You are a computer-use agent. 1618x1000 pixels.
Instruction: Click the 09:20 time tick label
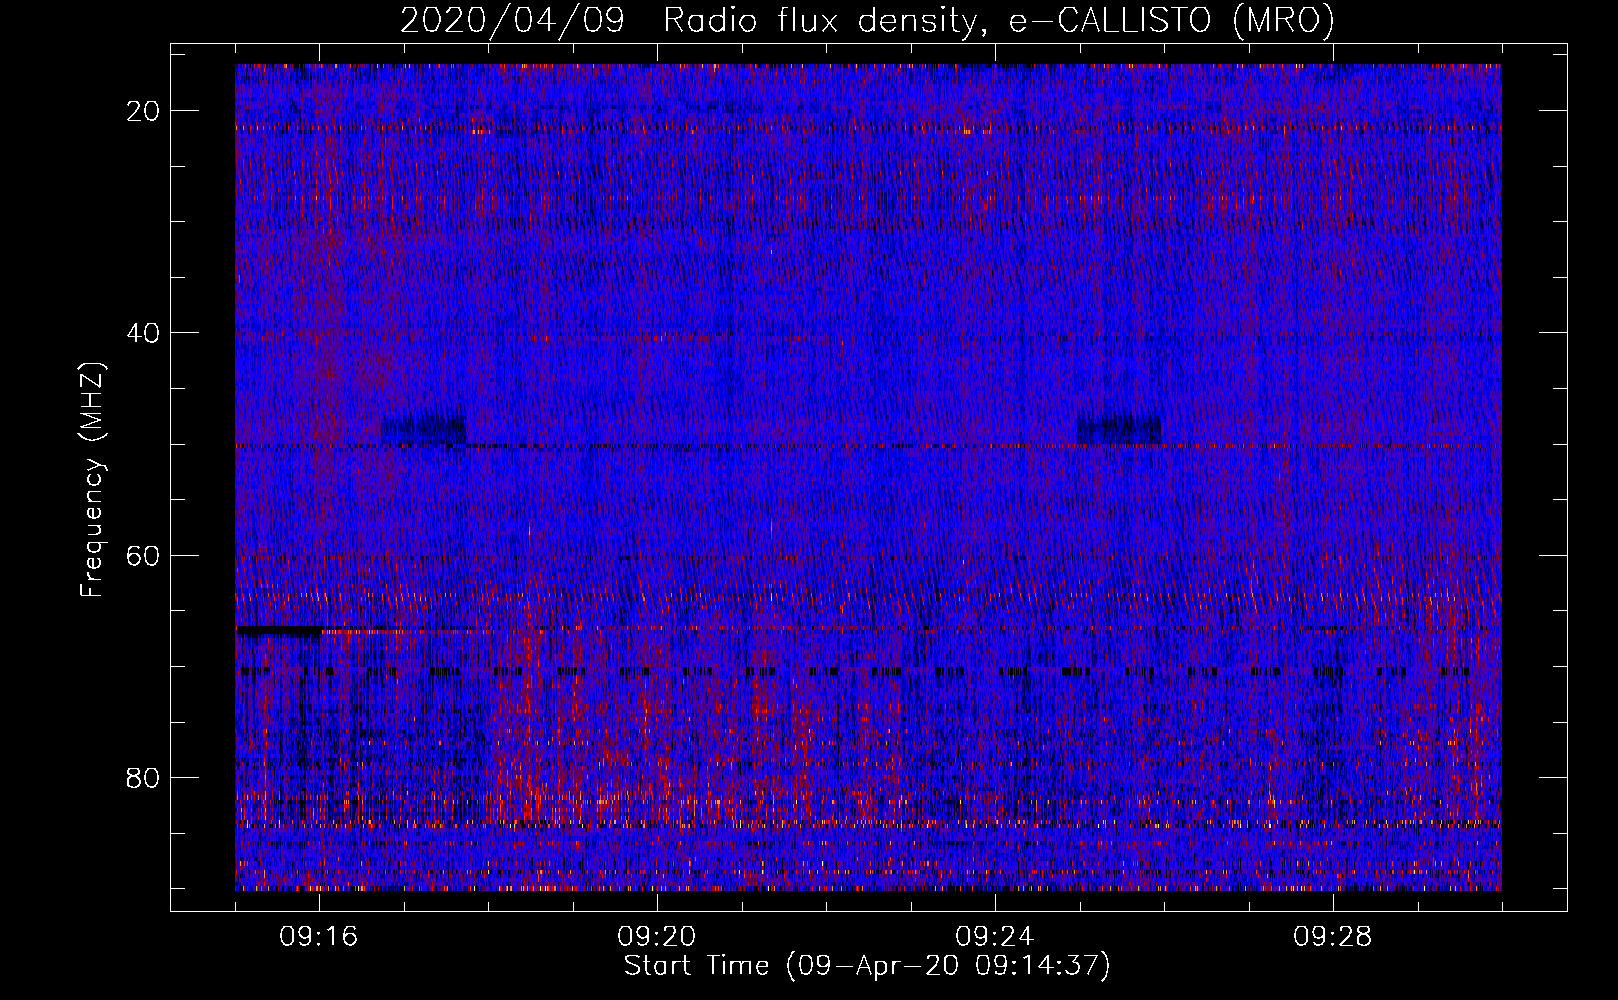coord(657,937)
